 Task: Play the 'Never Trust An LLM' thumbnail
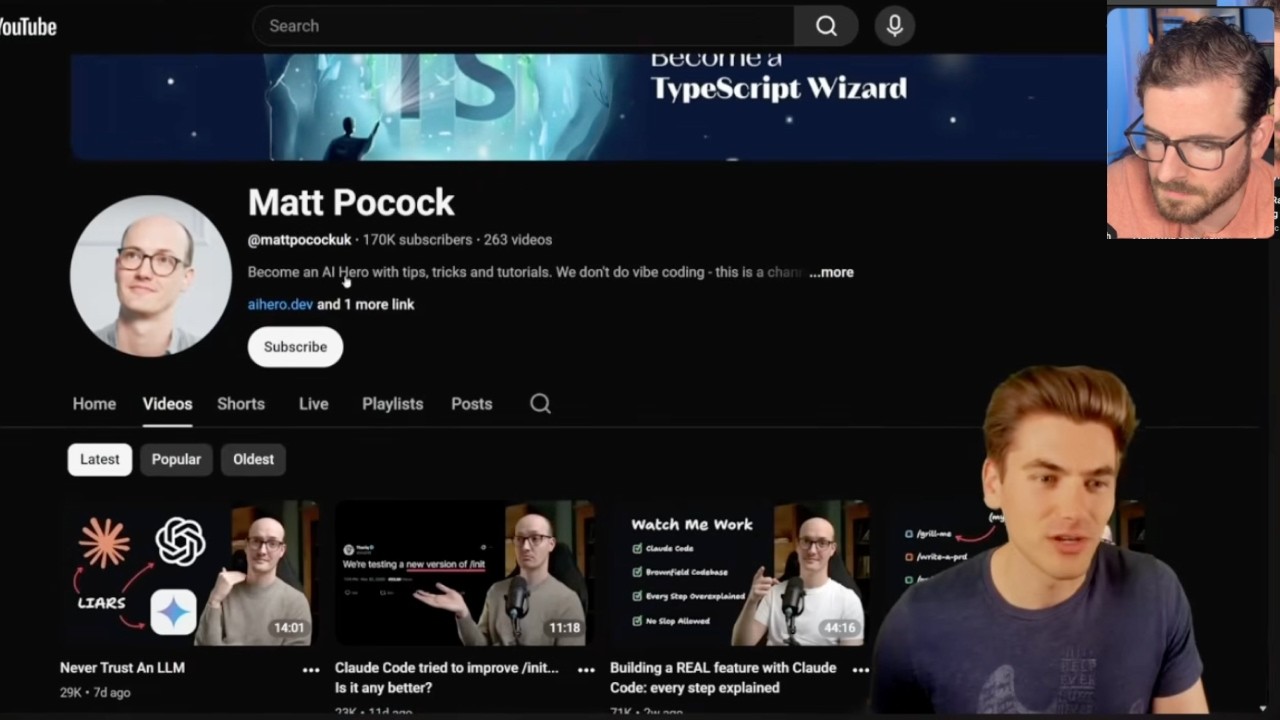coord(190,573)
